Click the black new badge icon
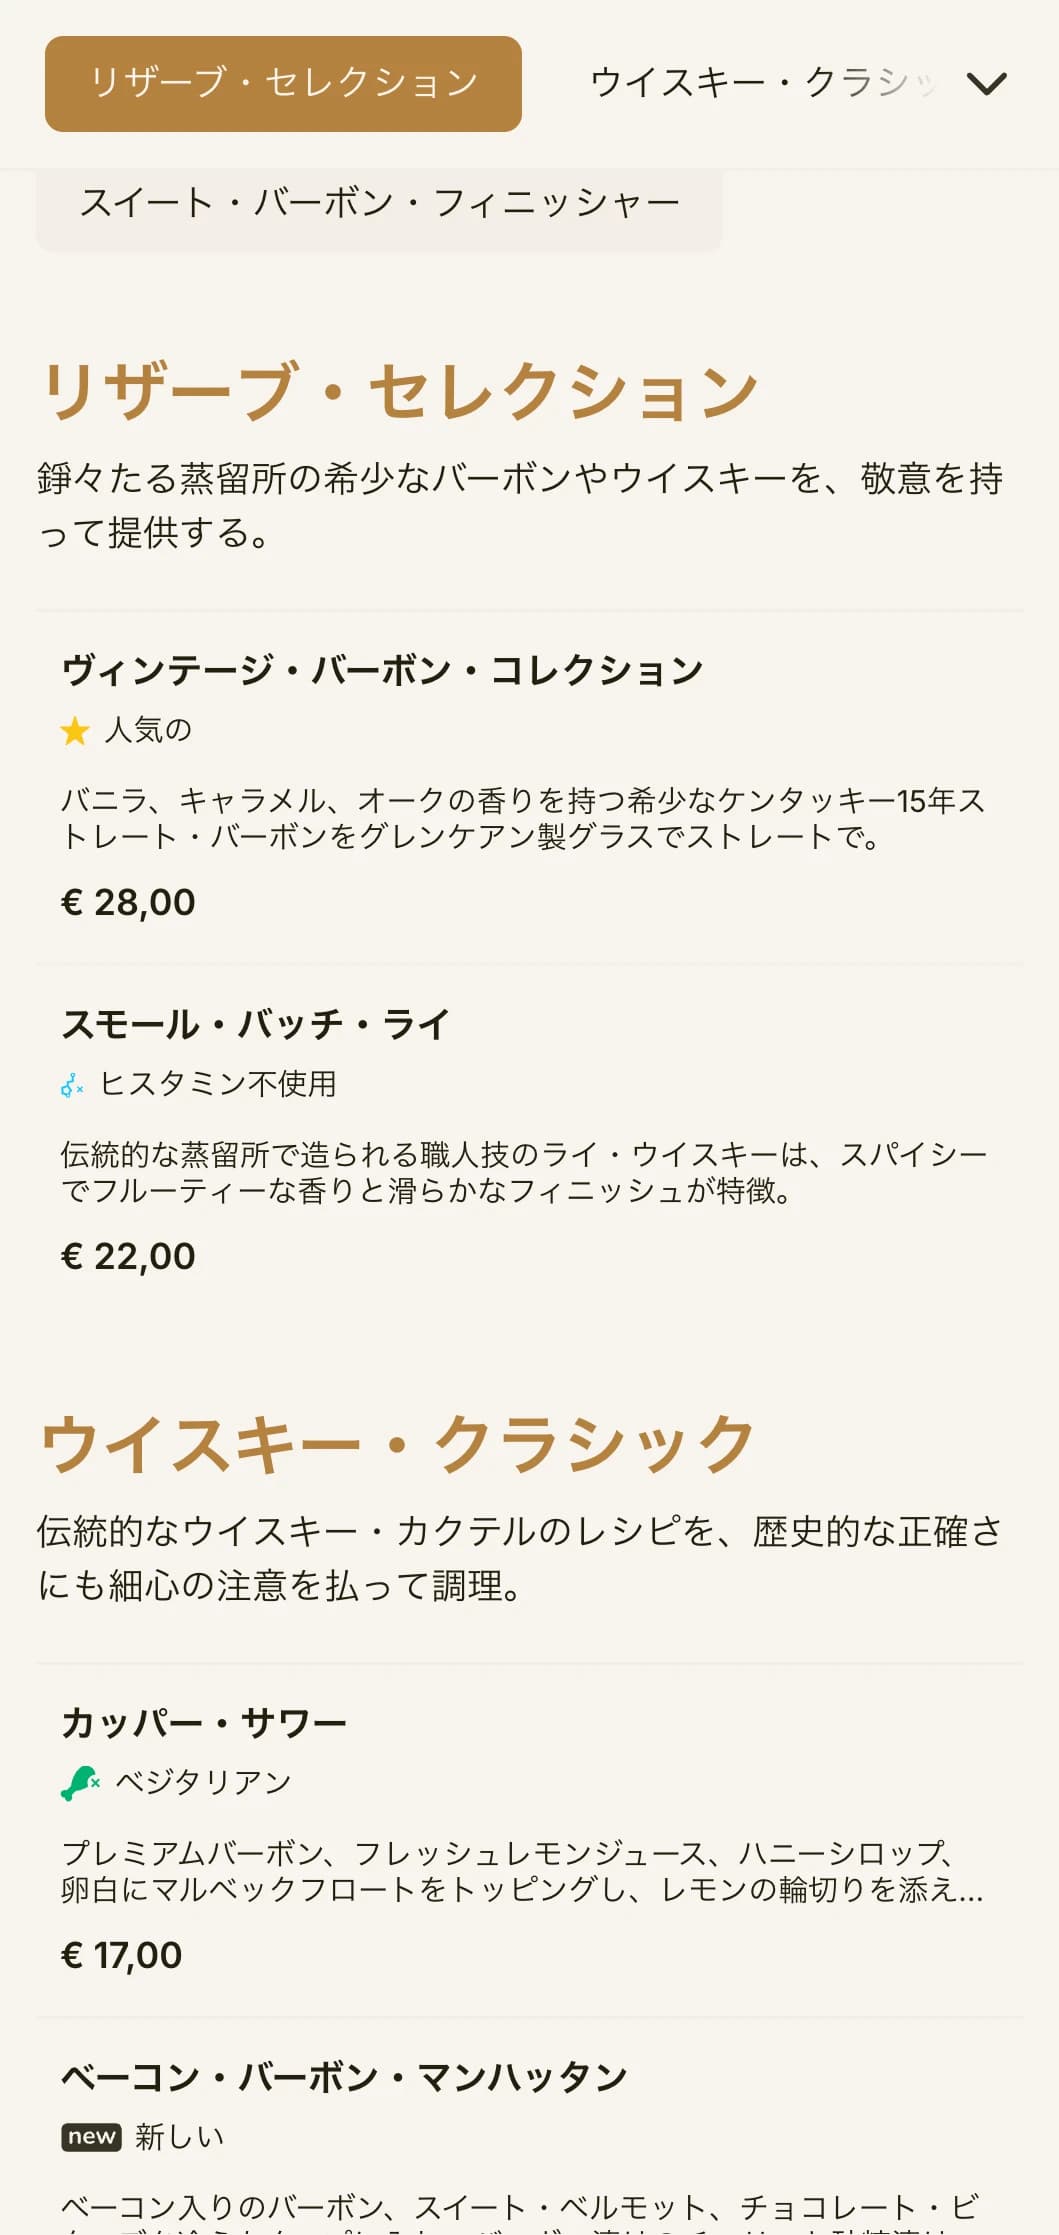1059x2235 pixels. pos(91,2137)
